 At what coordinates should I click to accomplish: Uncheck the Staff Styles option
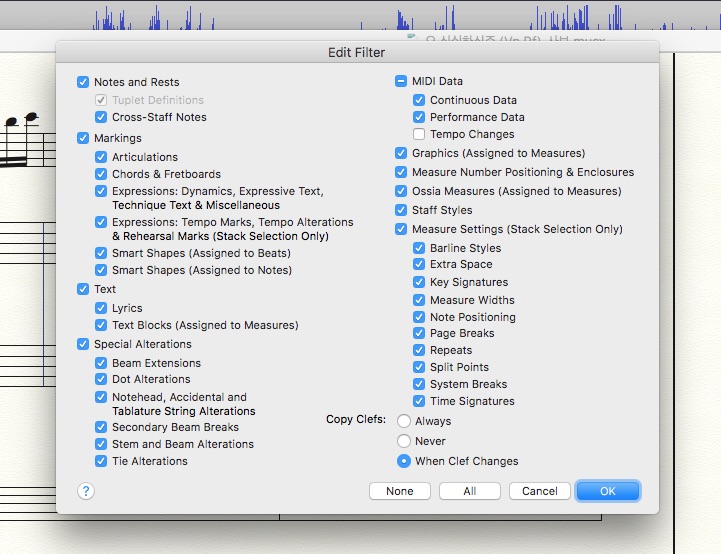click(x=401, y=210)
